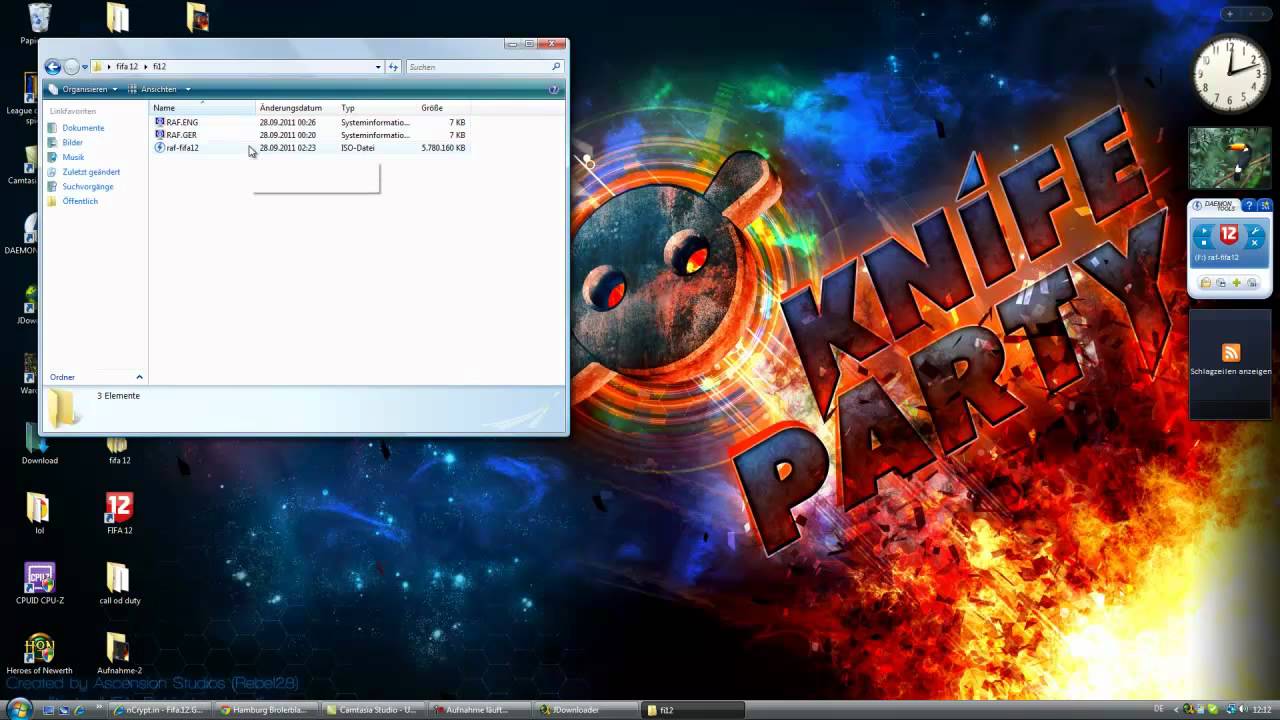Refresh the folder with refresh icon
This screenshot has height=720, width=1280.
393,67
